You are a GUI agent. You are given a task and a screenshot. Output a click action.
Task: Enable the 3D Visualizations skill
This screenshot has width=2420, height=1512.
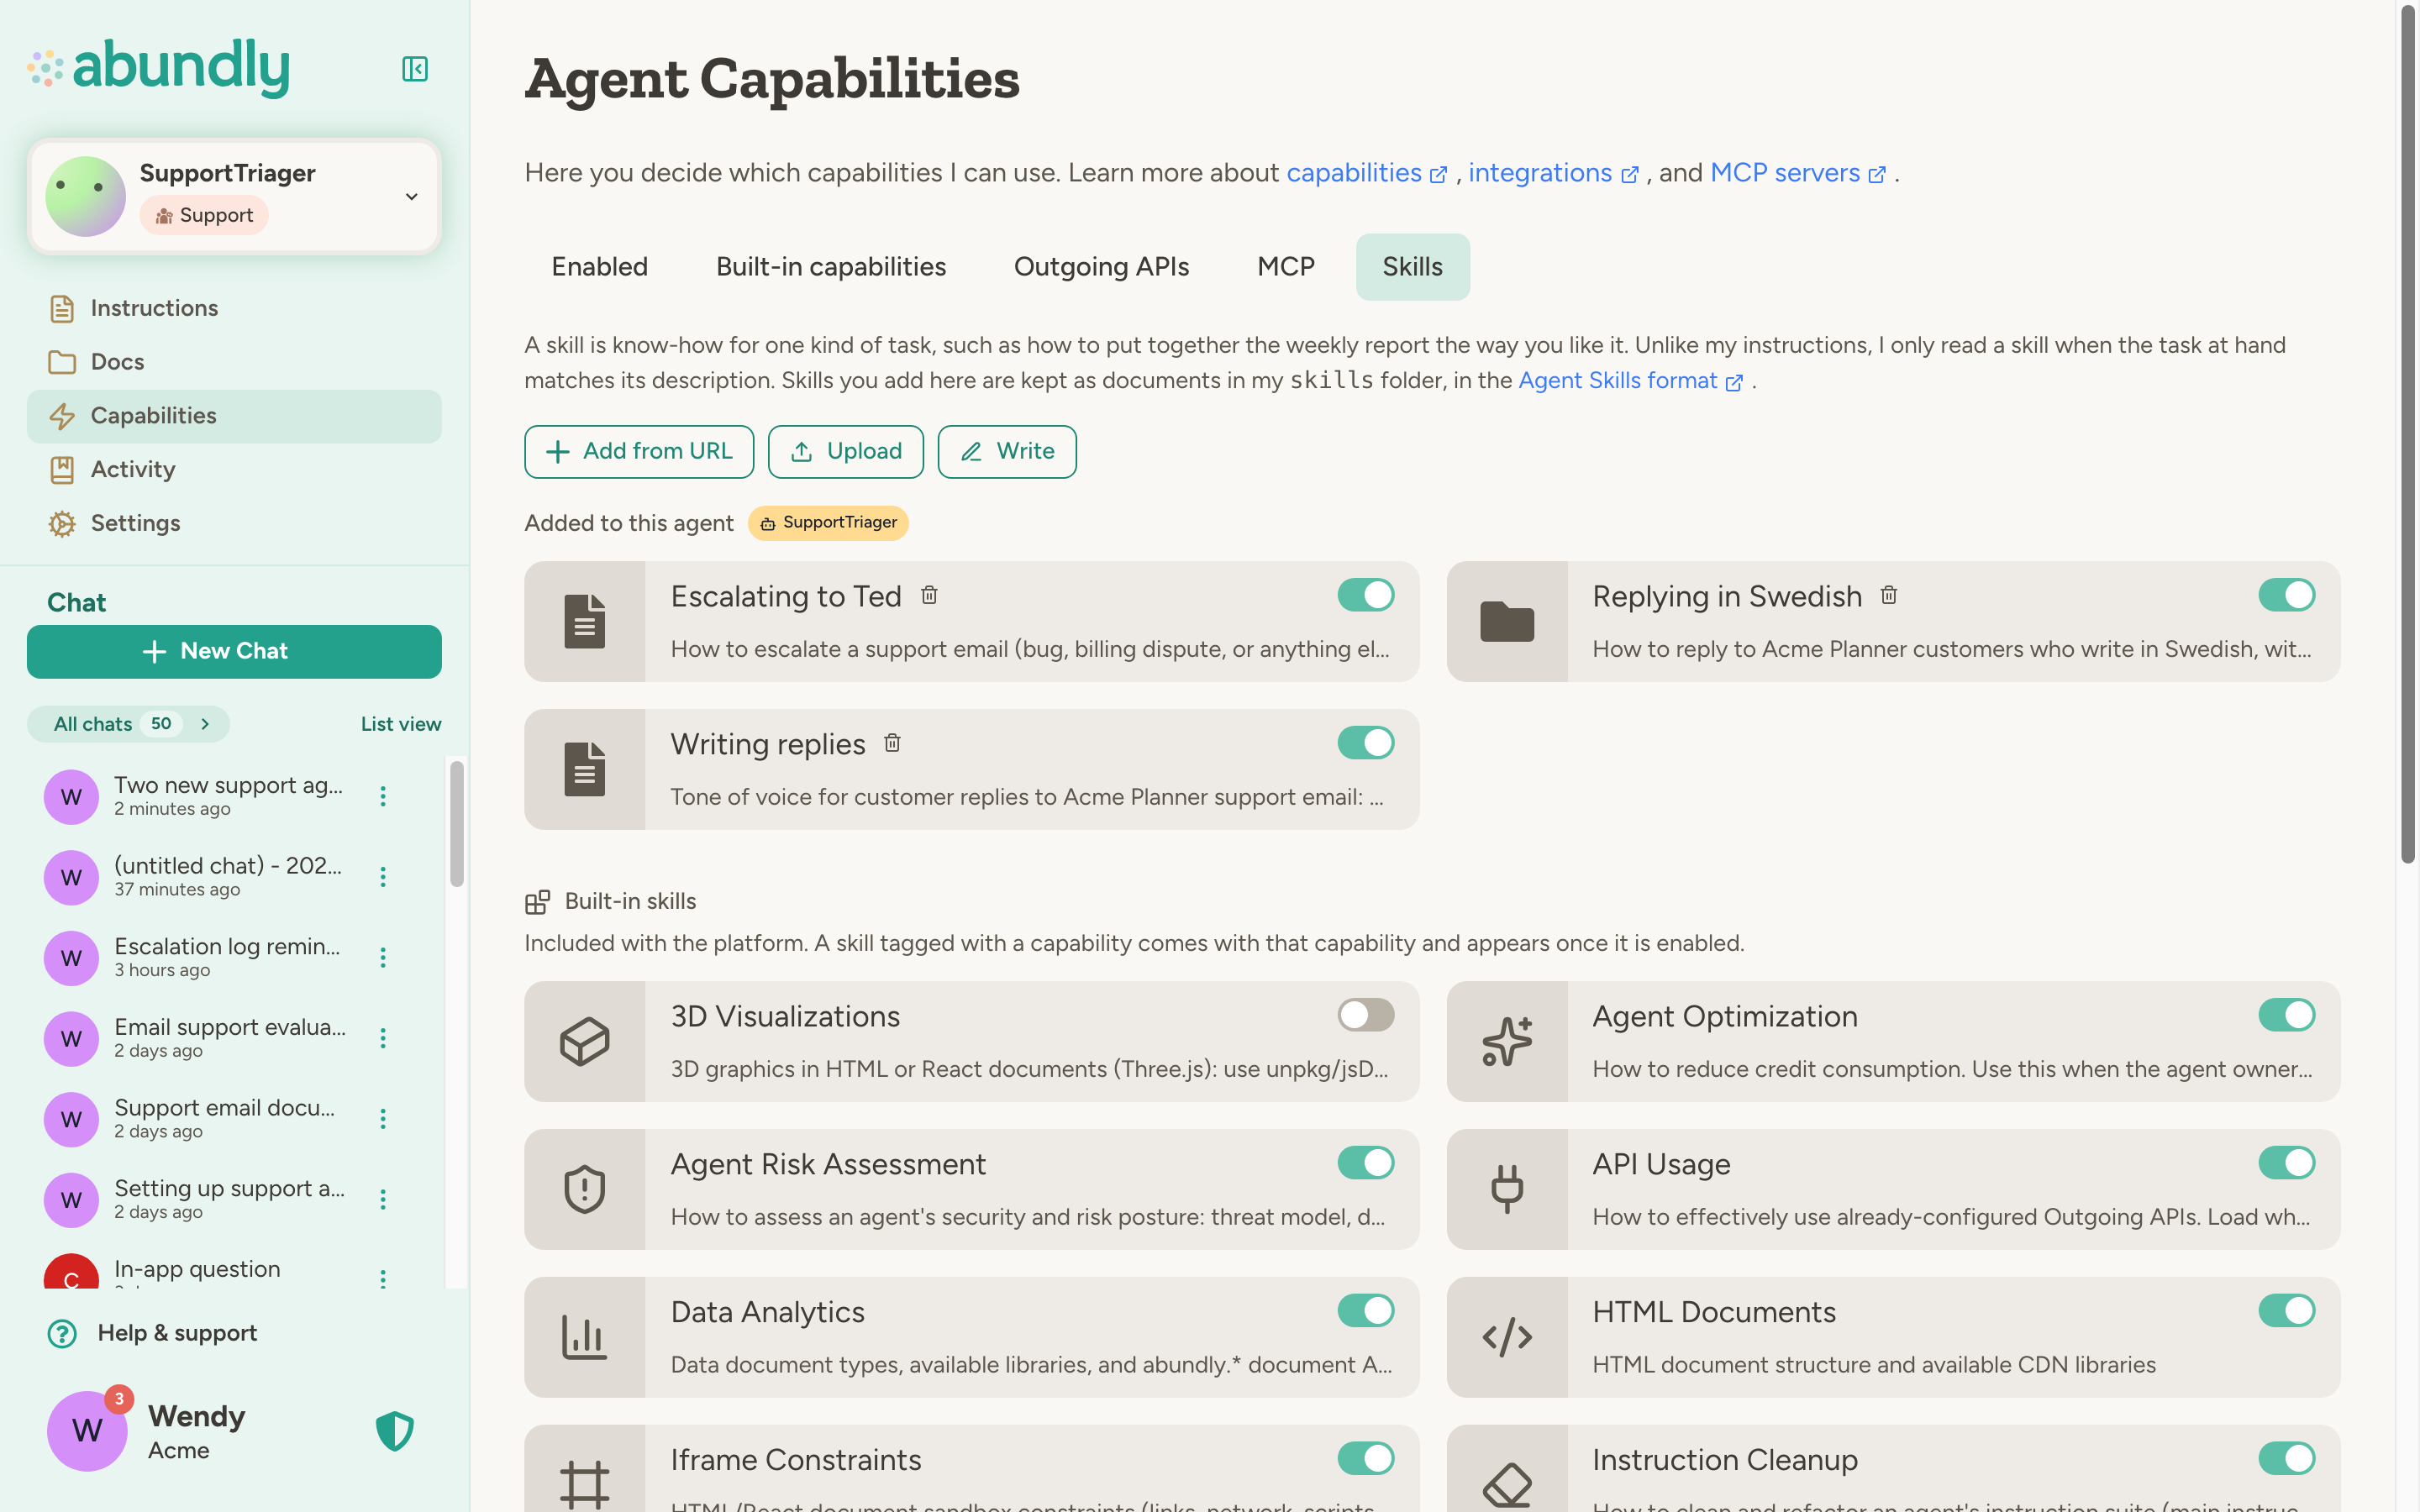pyautogui.click(x=1366, y=1015)
